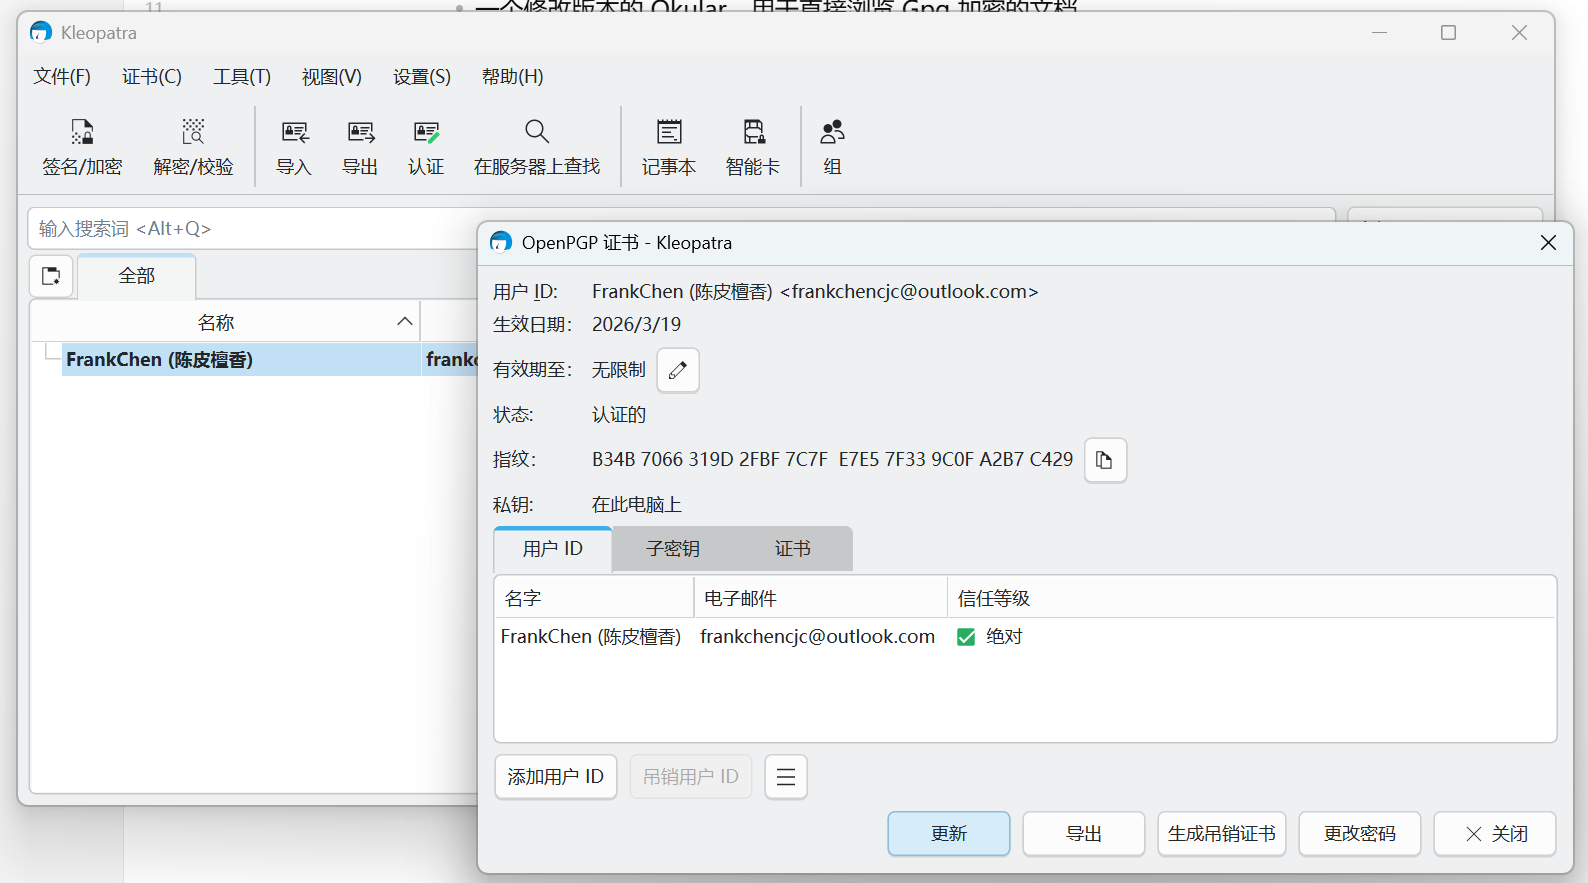Close the OpenPGP certificate dialog
Viewport: 1588px width, 883px height.
click(1548, 243)
